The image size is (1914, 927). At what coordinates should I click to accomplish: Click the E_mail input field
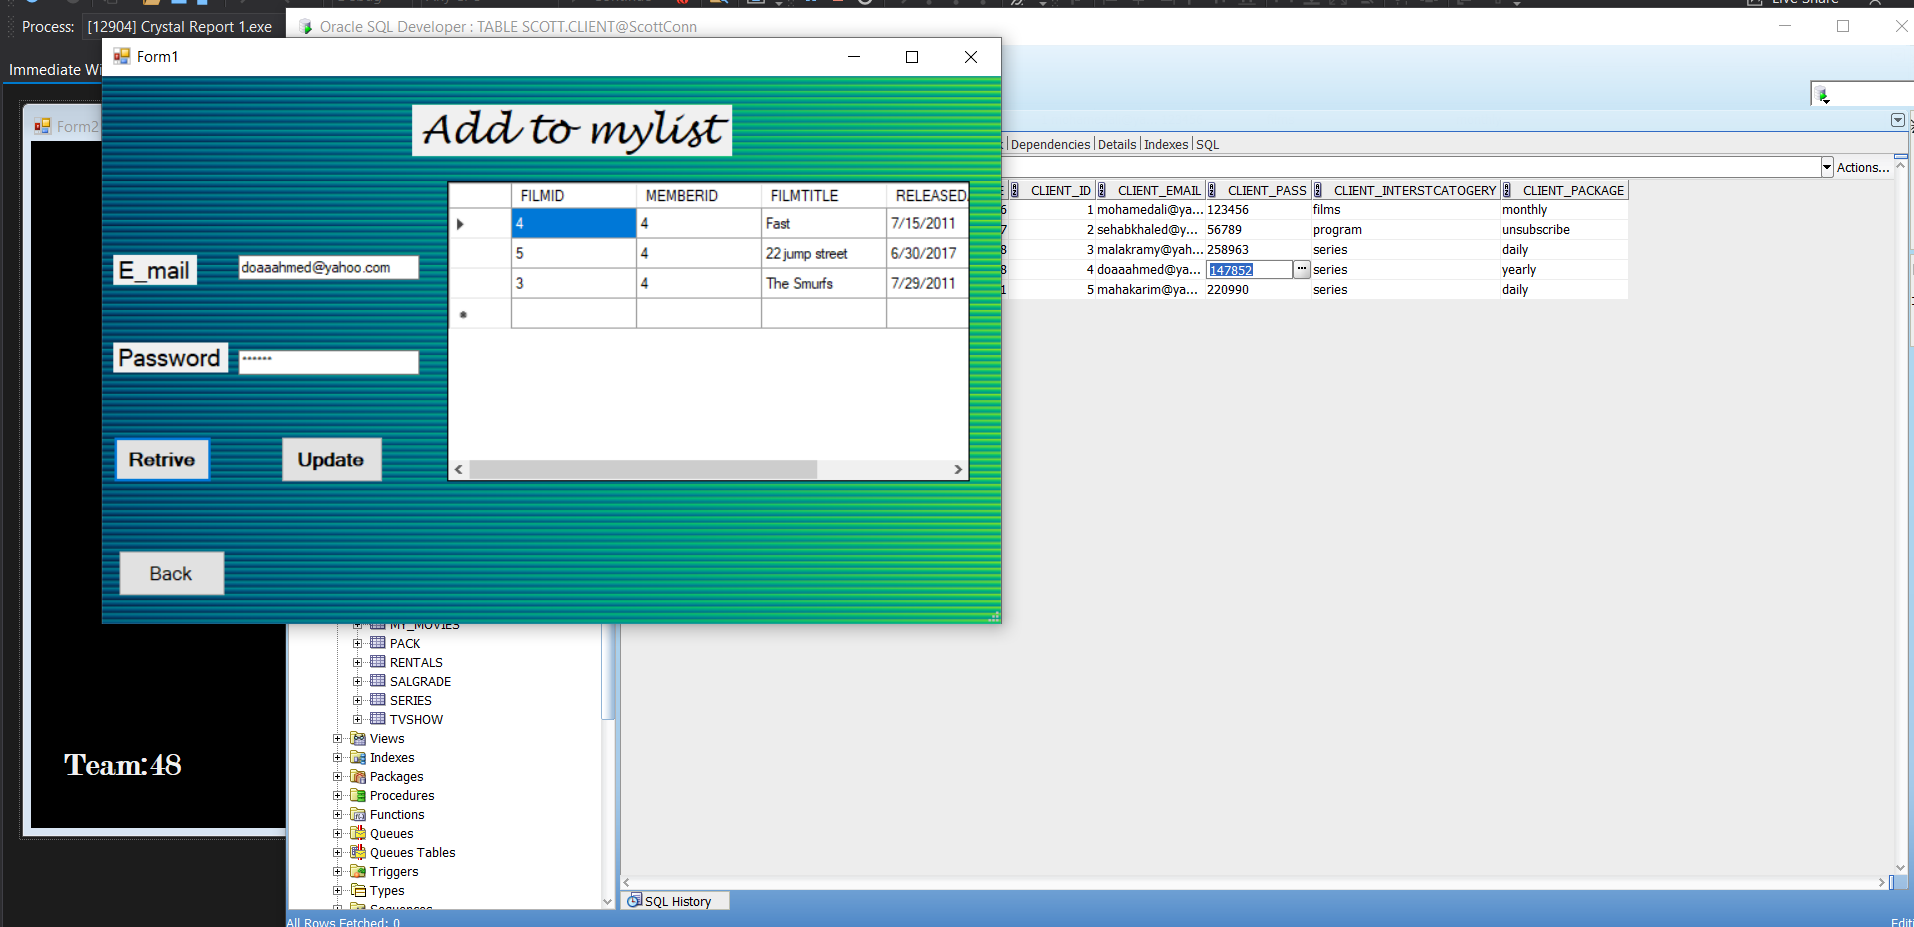click(x=328, y=266)
